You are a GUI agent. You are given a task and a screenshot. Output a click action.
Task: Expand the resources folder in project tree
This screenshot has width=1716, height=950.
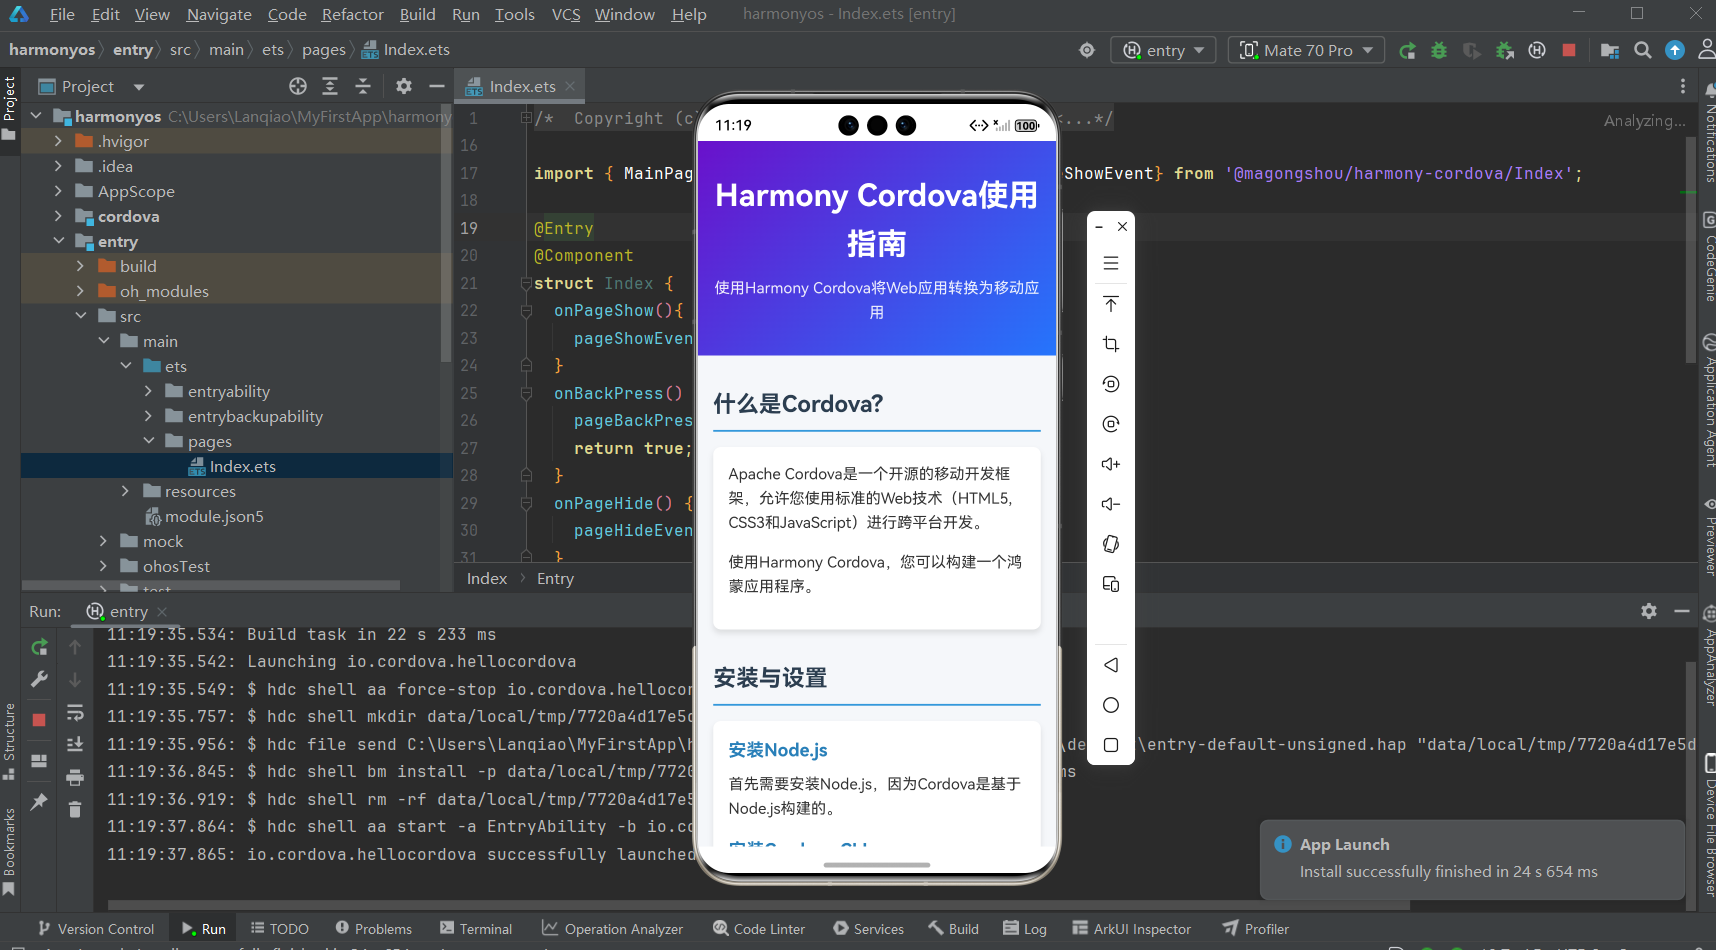[x=125, y=491]
